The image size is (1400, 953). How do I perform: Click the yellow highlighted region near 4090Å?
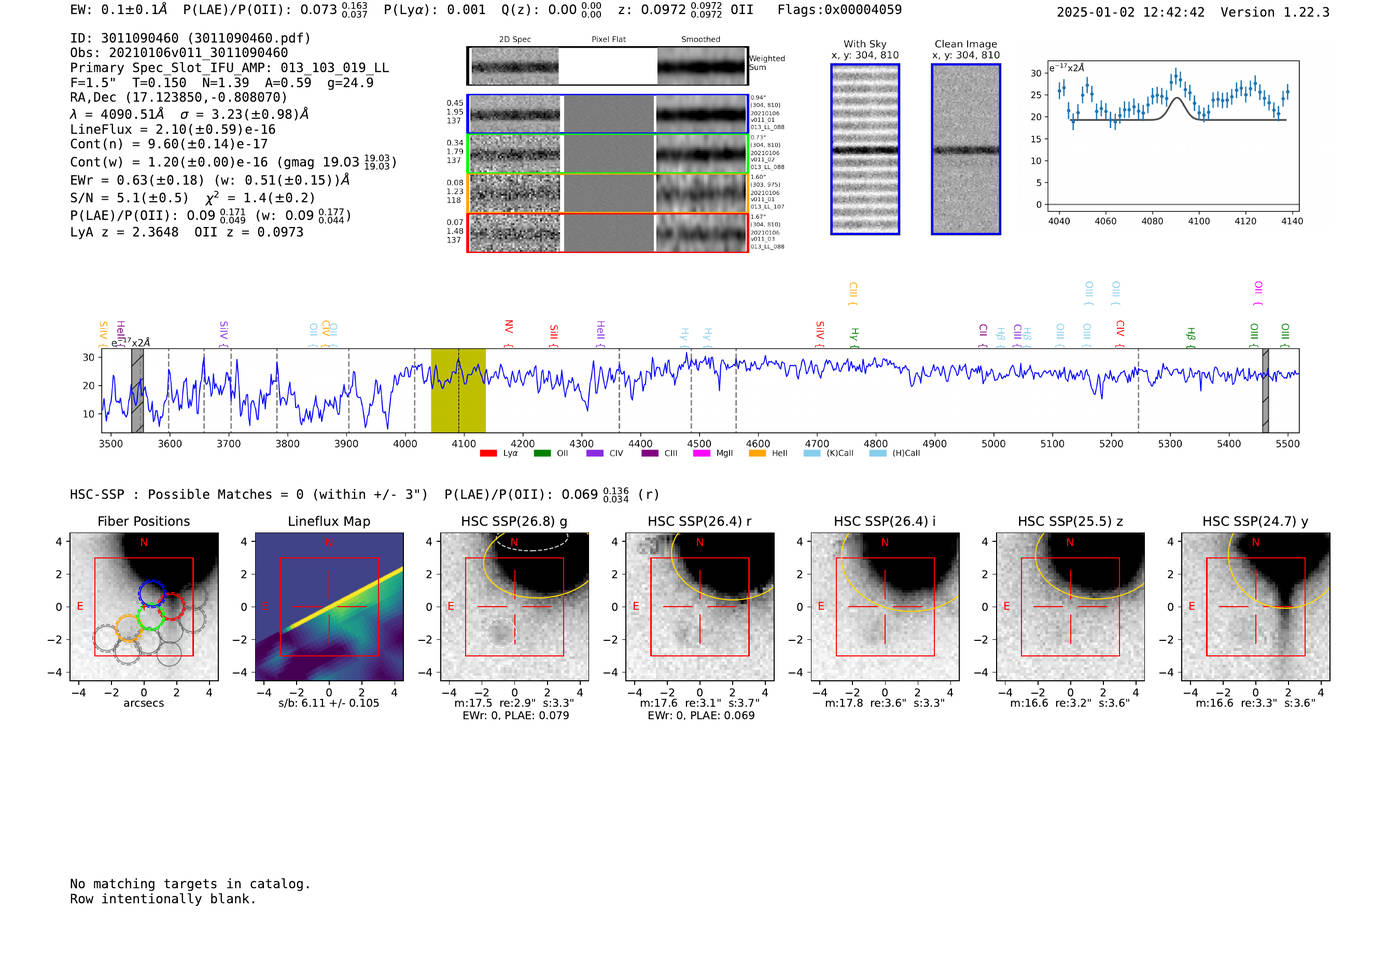point(458,390)
